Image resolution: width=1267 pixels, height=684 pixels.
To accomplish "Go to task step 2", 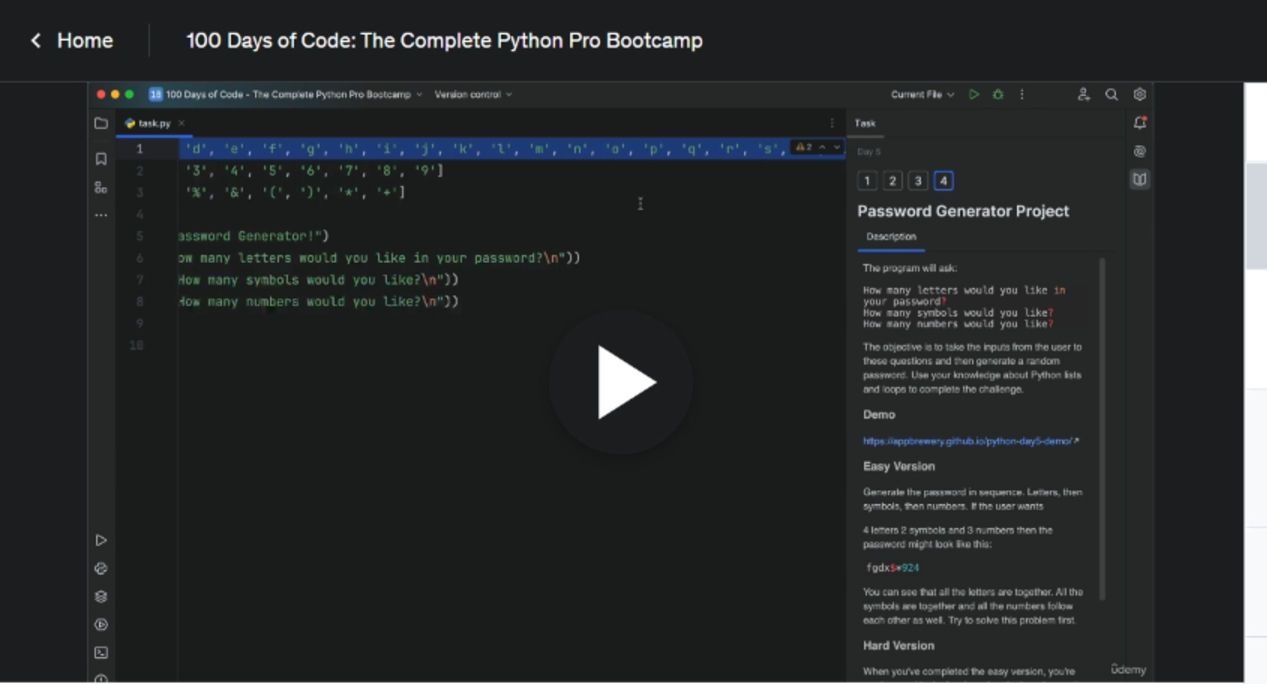I will point(893,181).
